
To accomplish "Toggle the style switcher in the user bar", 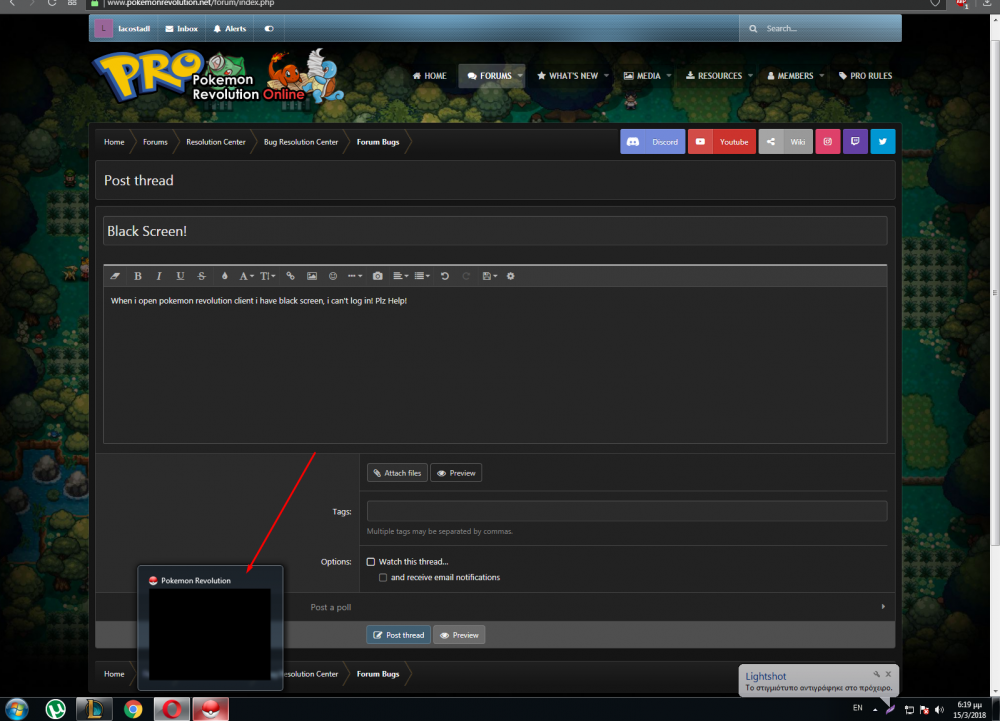I will click(269, 29).
